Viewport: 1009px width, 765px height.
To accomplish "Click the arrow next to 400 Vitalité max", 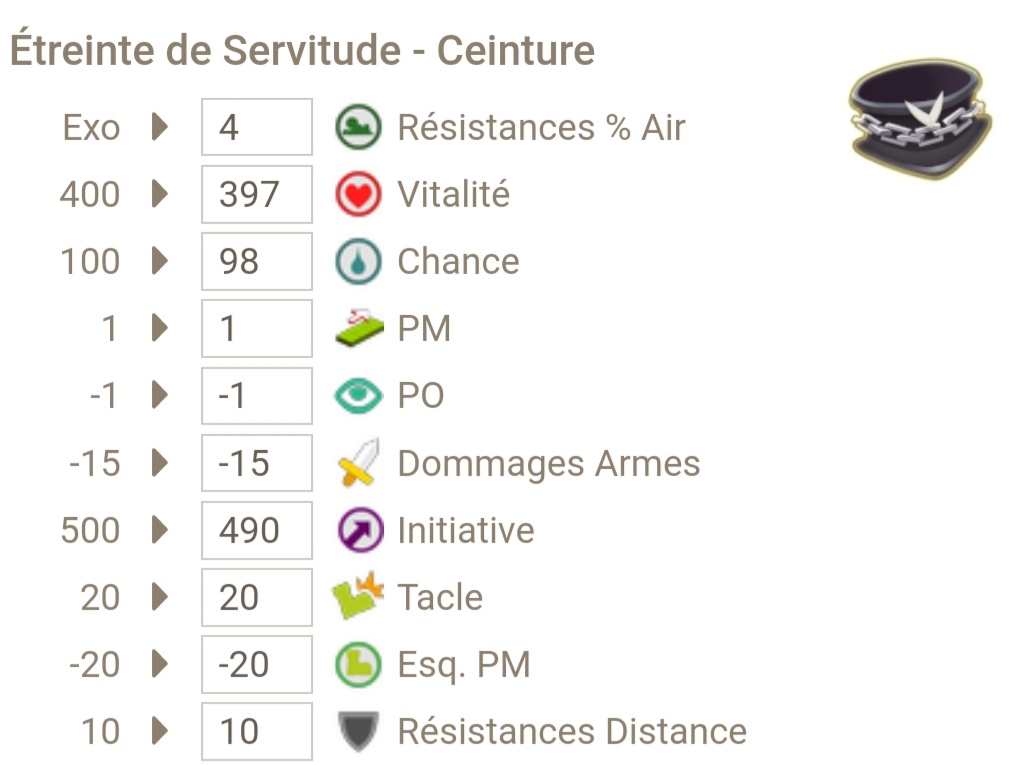I will click(160, 194).
